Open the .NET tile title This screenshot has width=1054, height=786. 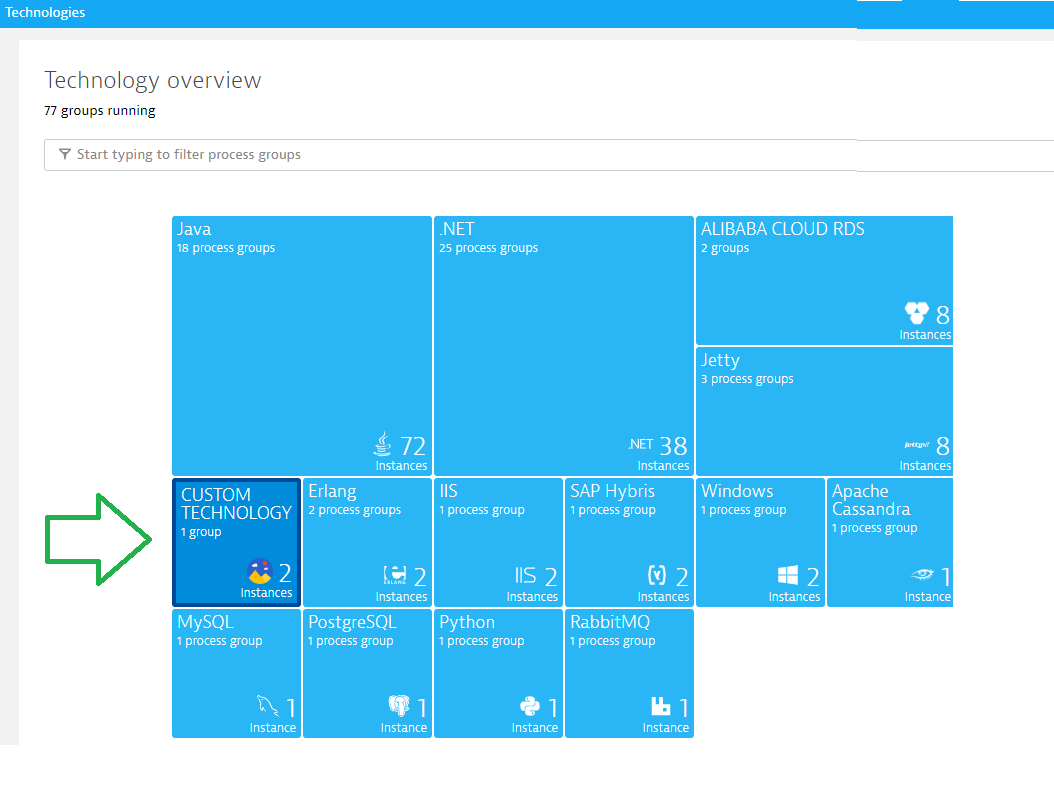click(457, 229)
